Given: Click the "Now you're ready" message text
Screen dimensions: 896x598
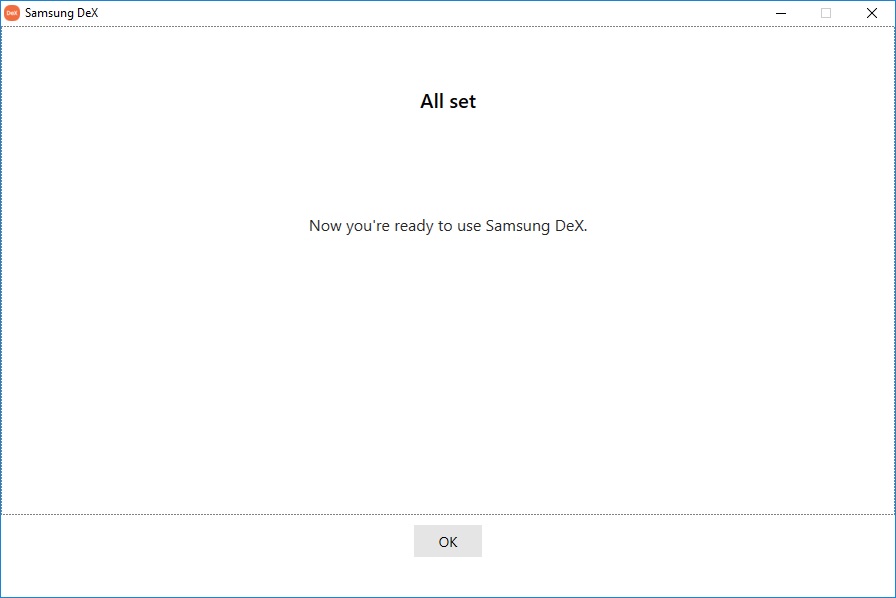Looking at the screenshot, I should click(x=448, y=226).
